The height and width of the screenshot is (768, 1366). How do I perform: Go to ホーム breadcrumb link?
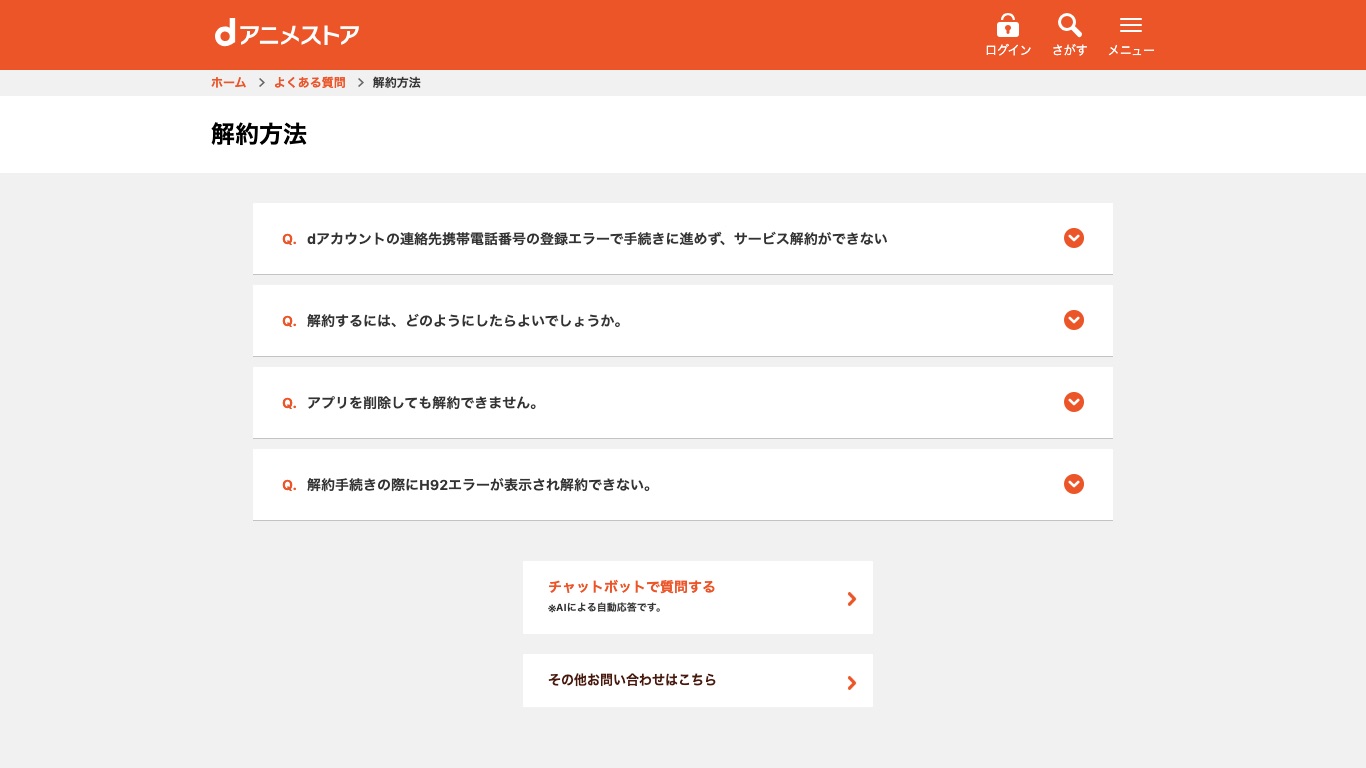[x=228, y=83]
